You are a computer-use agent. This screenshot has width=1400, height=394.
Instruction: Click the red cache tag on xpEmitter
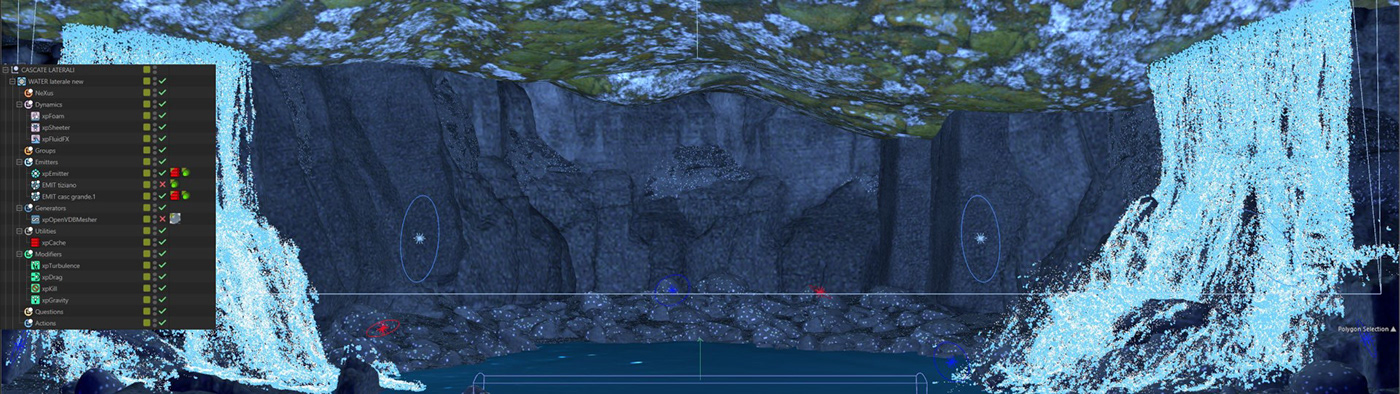[x=174, y=173]
